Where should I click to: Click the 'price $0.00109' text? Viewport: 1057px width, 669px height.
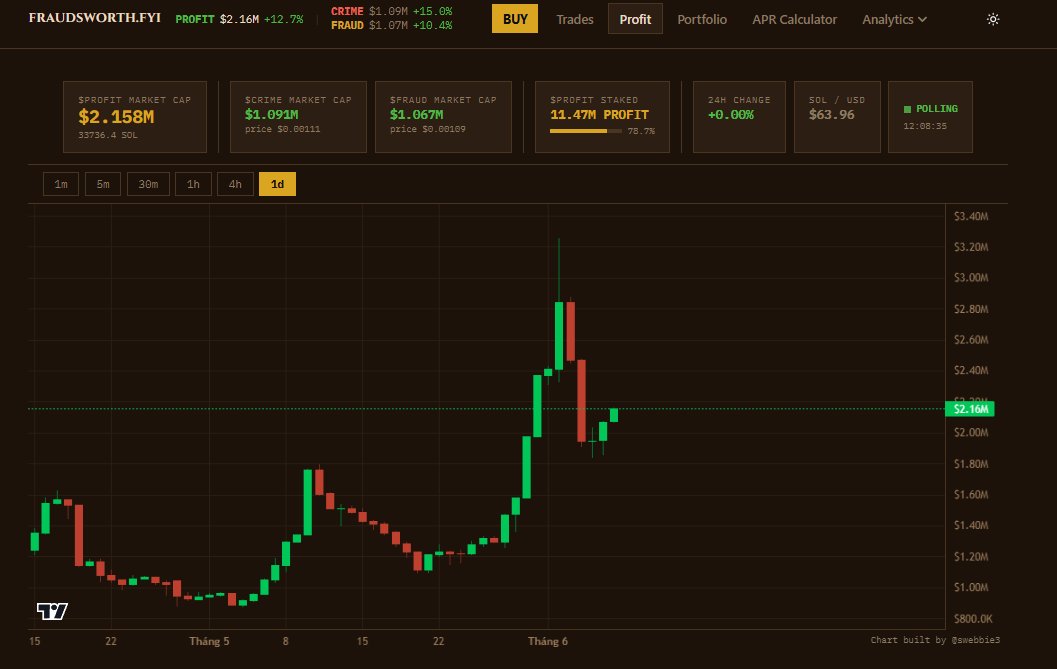coord(427,129)
